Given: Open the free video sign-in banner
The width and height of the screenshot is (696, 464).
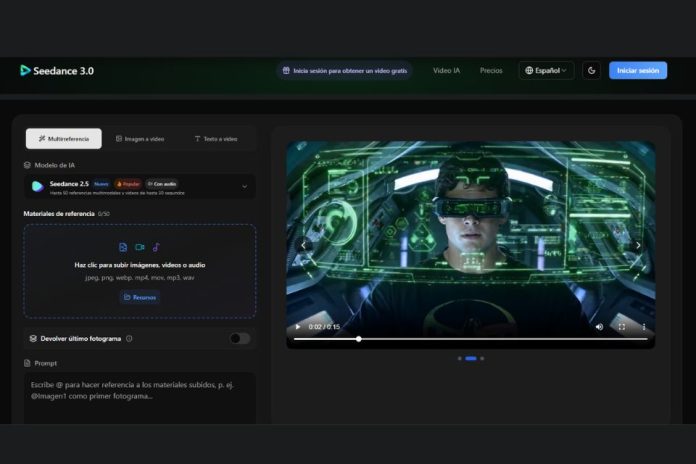Looking at the screenshot, I should point(345,71).
